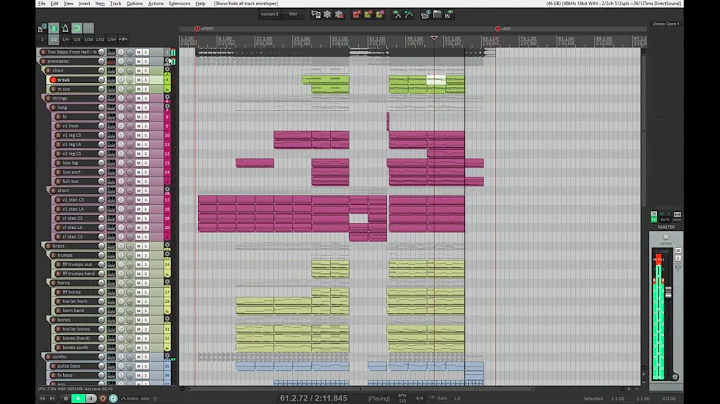Select the highlighted 1/2 grid division button
This screenshot has width=720, height=404.
(x=54, y=39)
